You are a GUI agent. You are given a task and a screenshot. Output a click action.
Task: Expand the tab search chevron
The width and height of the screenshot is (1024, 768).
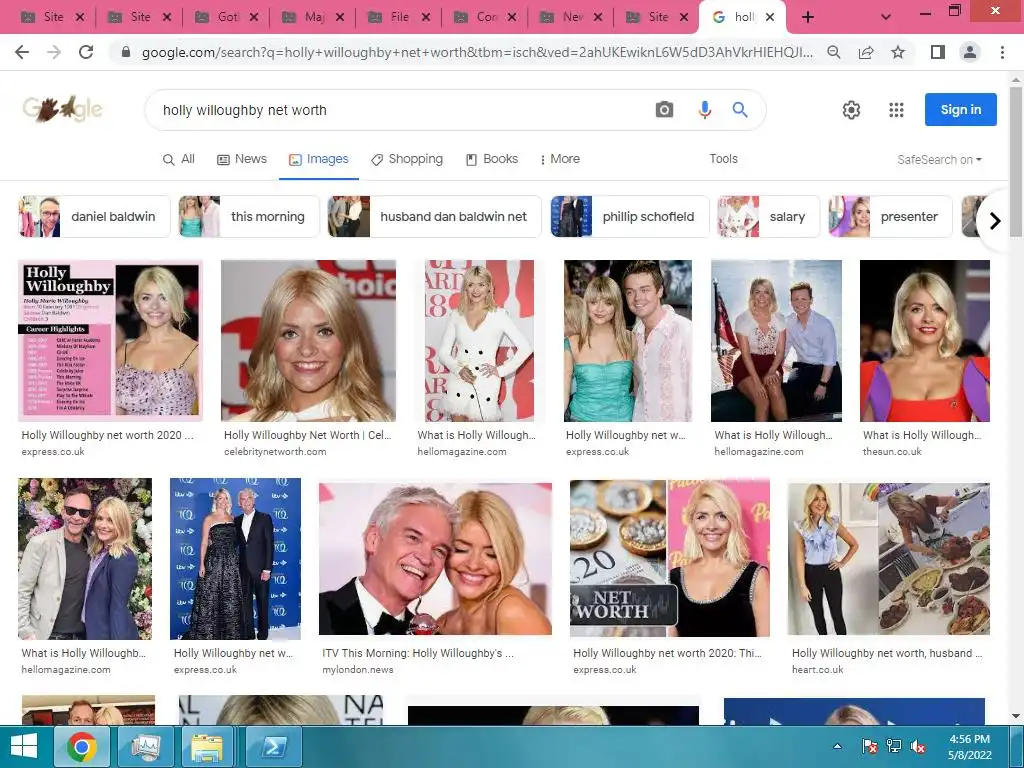(x=886, y=17)
